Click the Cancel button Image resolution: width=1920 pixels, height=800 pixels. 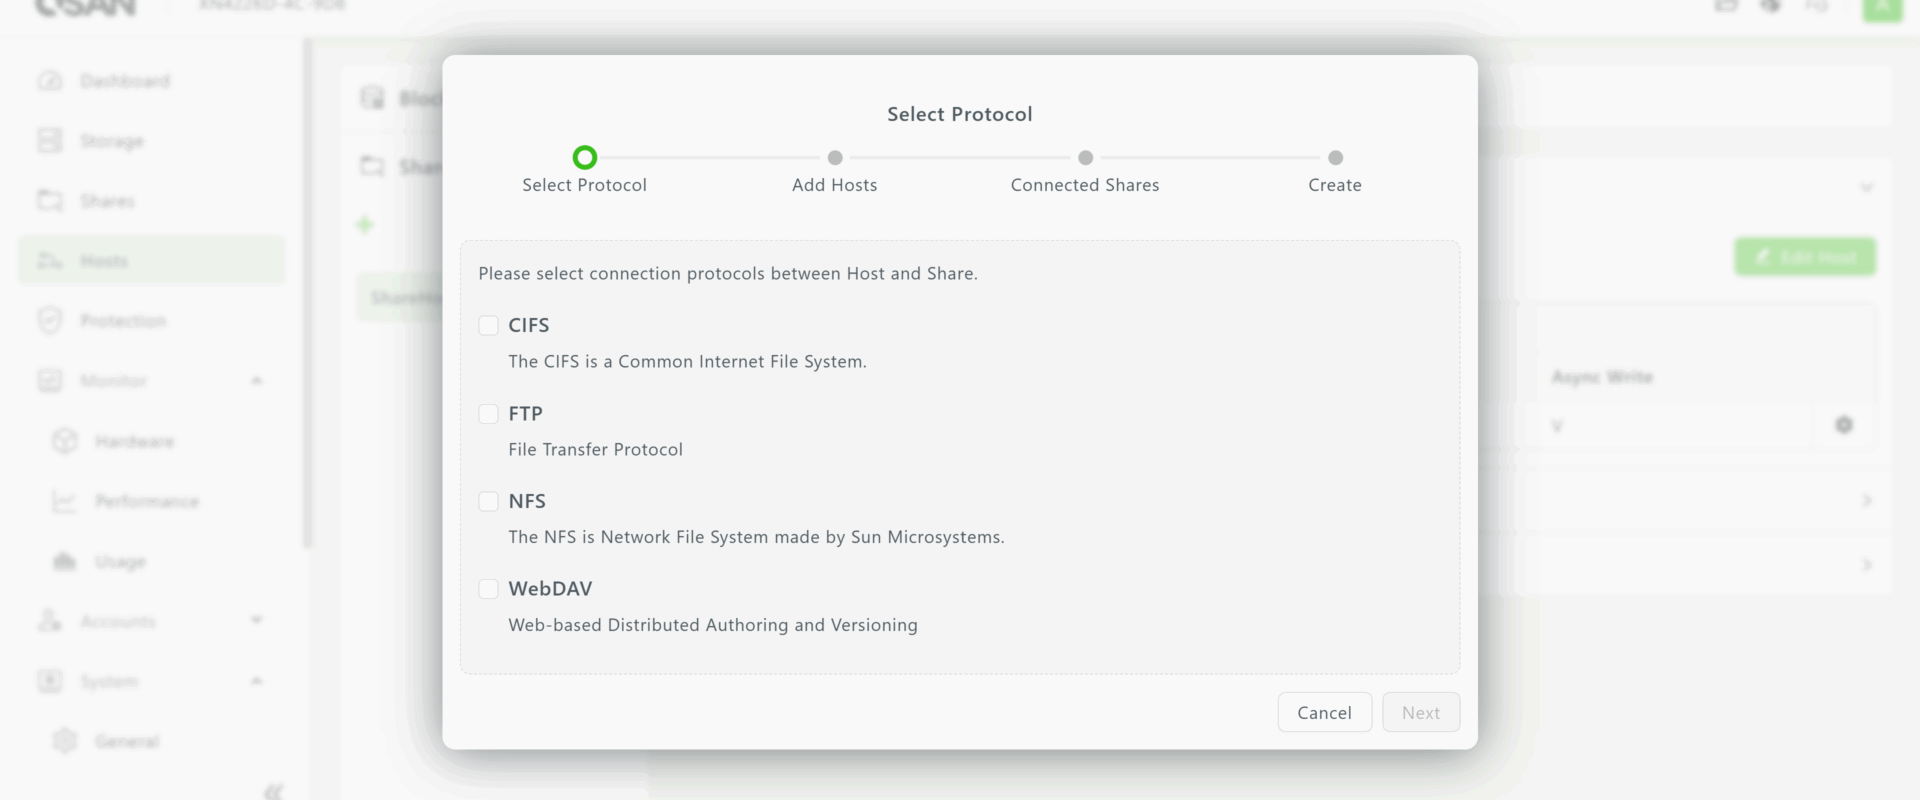pos(1324,712)
